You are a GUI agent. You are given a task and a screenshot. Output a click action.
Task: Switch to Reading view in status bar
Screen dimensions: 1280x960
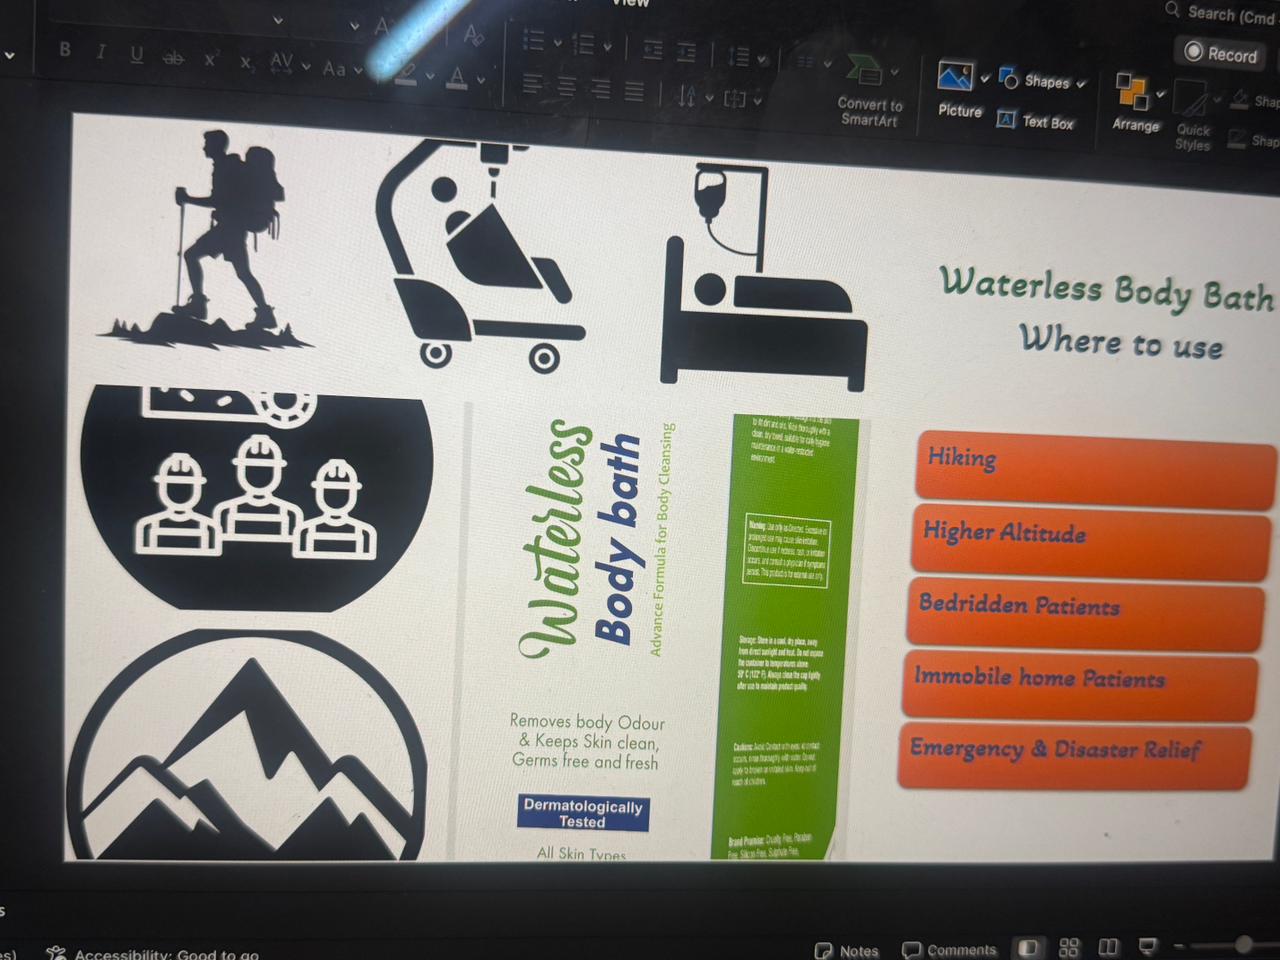coord(1108,947)
